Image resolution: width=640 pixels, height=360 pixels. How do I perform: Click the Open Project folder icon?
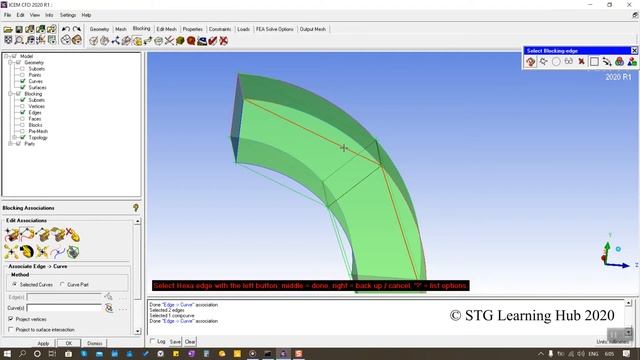8,29
